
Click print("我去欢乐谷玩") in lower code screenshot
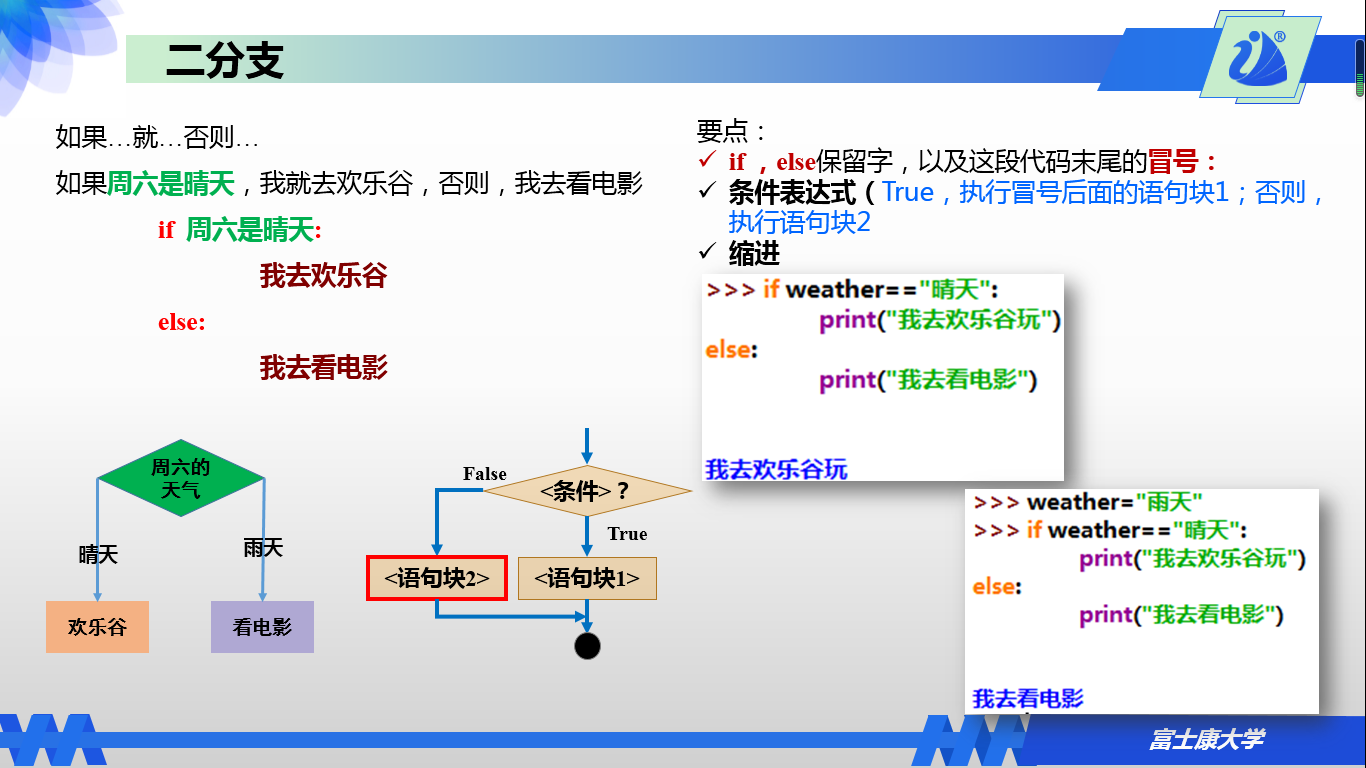(x=1192, y=558)
